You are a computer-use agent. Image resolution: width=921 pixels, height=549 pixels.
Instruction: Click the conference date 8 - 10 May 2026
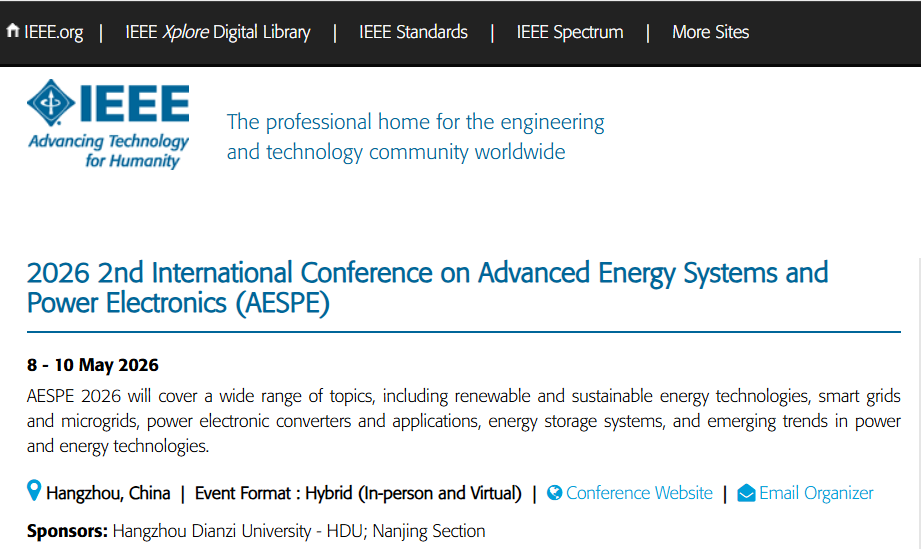(x=93, y=365)
